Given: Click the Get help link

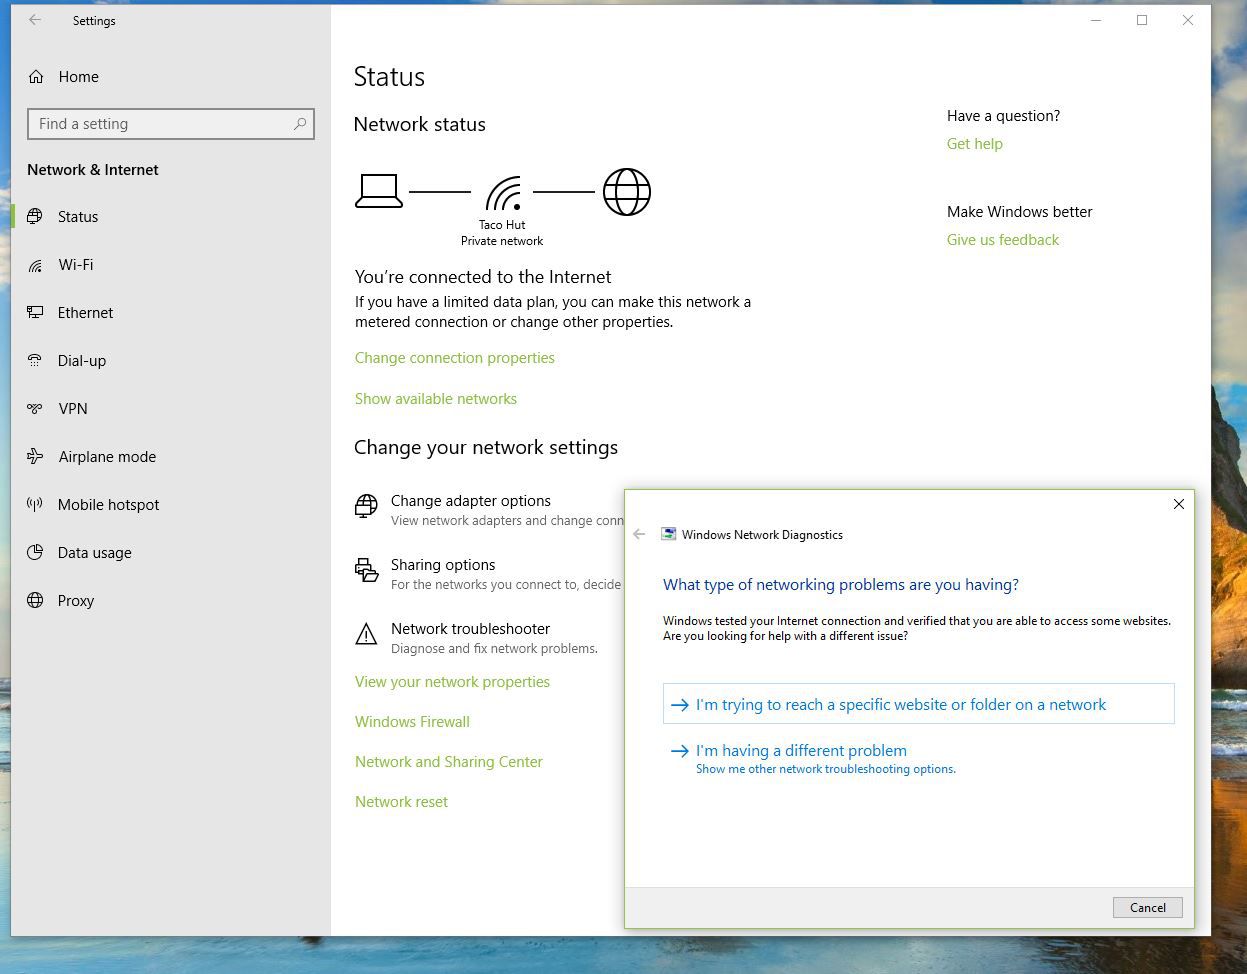Looking at the screenshot, I should click(x=974, y=144).
